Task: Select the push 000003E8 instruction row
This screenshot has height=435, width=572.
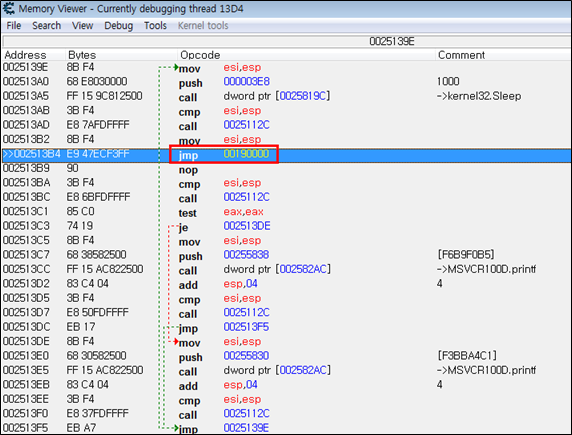Action: tap(287, 82)
